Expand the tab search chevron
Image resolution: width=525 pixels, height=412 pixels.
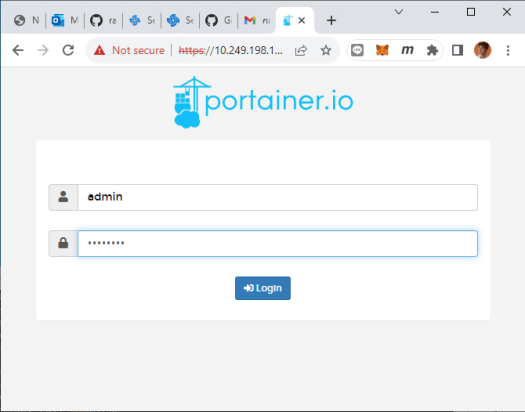tap(398, 12)
